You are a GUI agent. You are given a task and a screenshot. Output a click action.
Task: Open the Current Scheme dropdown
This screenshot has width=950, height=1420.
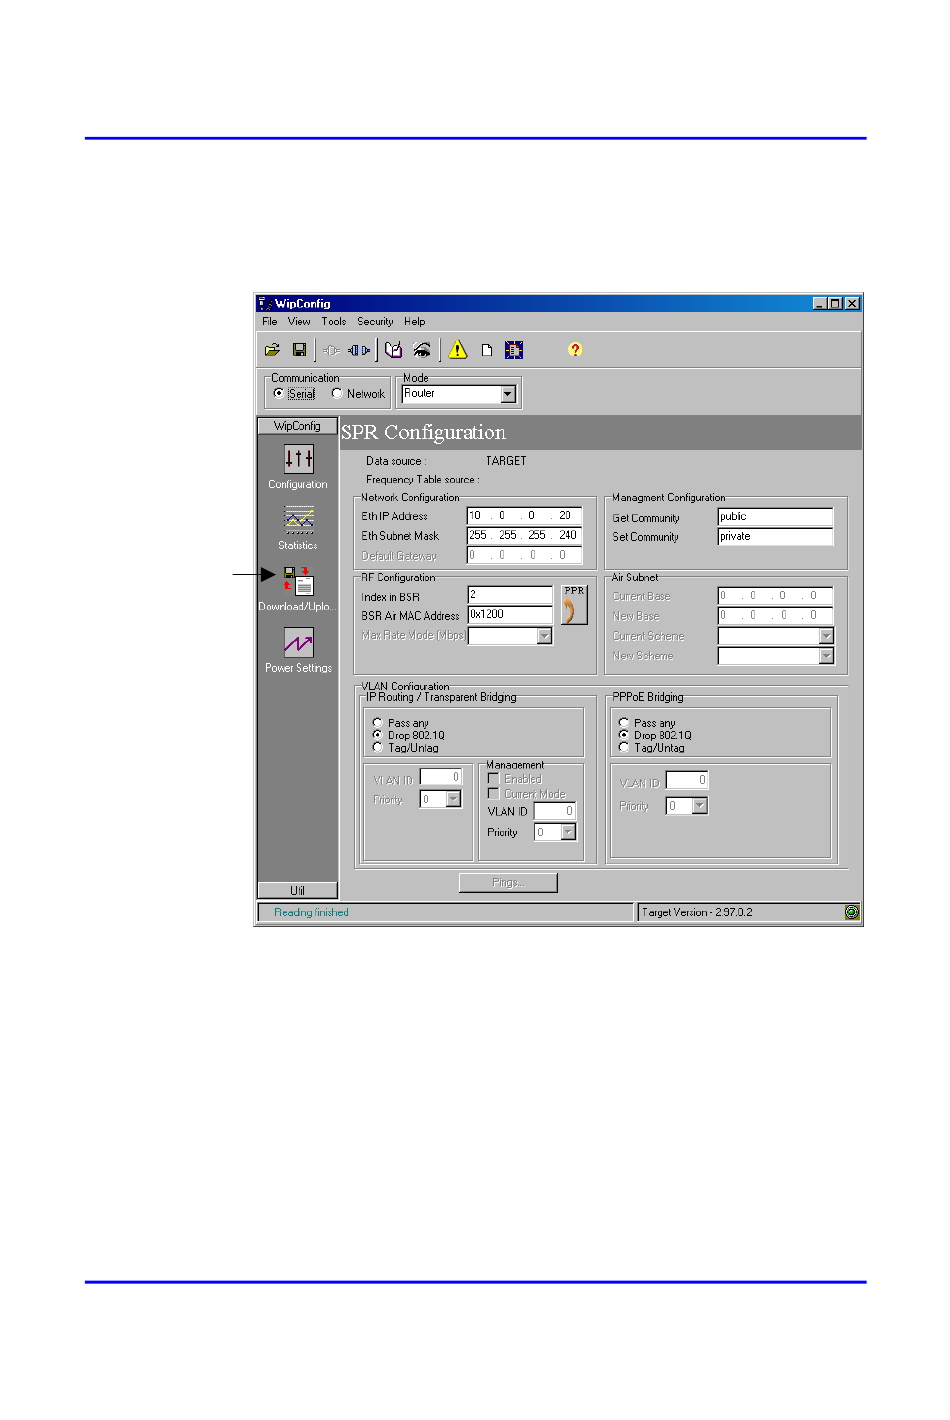(826, 636)
